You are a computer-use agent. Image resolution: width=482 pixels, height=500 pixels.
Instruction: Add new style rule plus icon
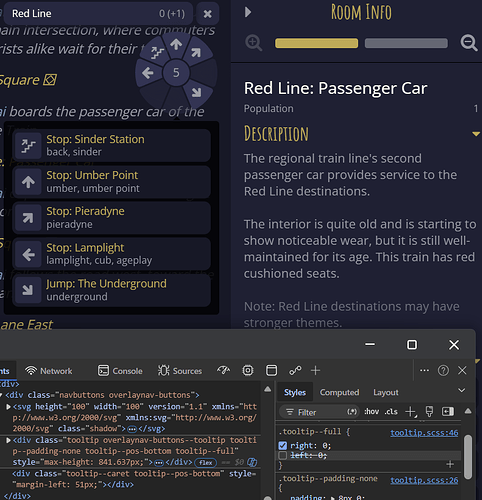411,412
